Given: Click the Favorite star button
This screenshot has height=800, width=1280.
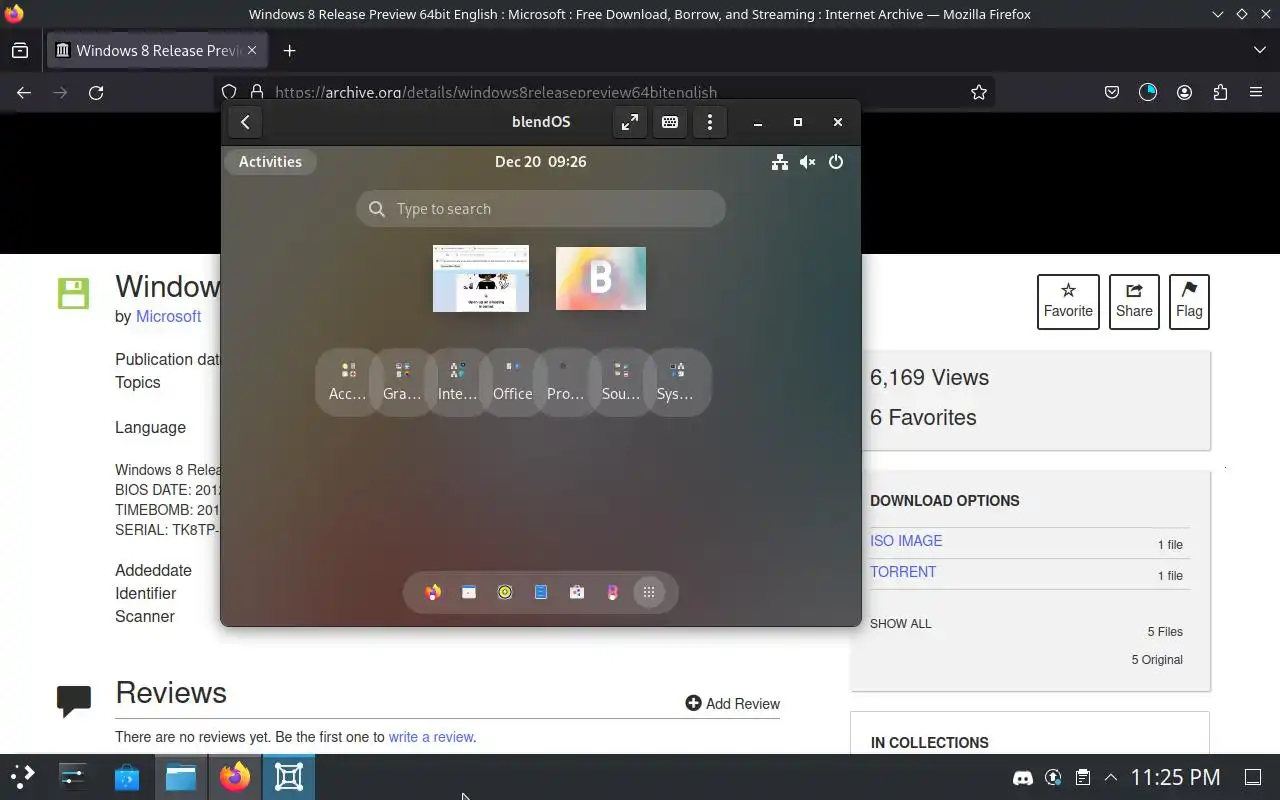Looking at the screenshot, I should (x=1068, y=301).
